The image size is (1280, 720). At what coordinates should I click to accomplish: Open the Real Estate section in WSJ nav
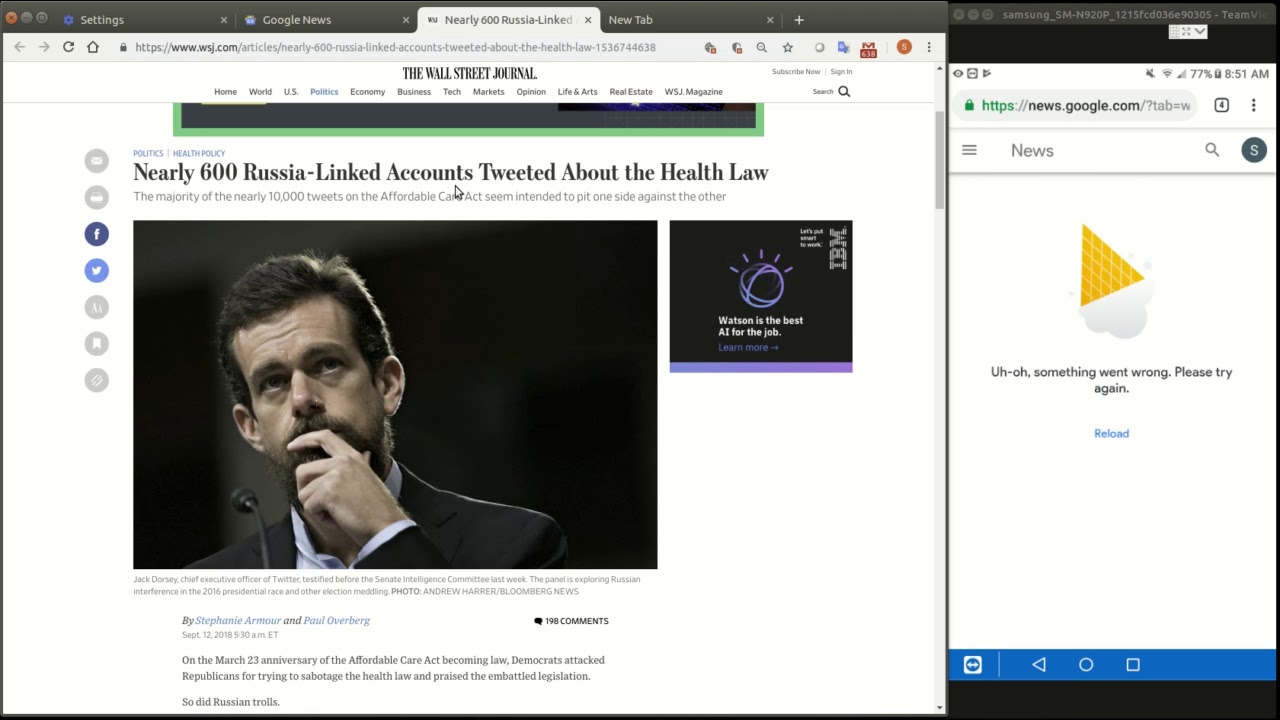[631, 91]
